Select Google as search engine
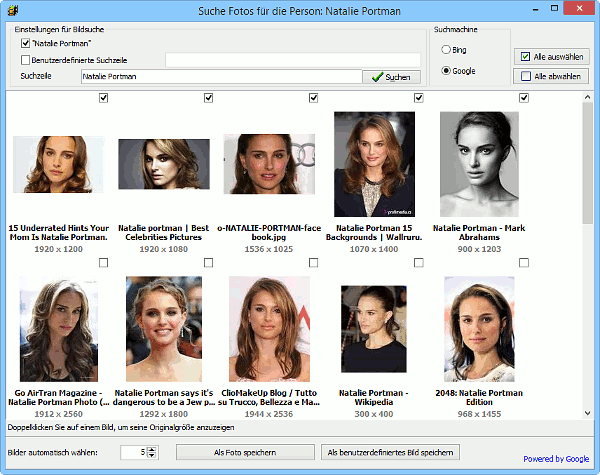600x475 pixels. tap(446, 71)
